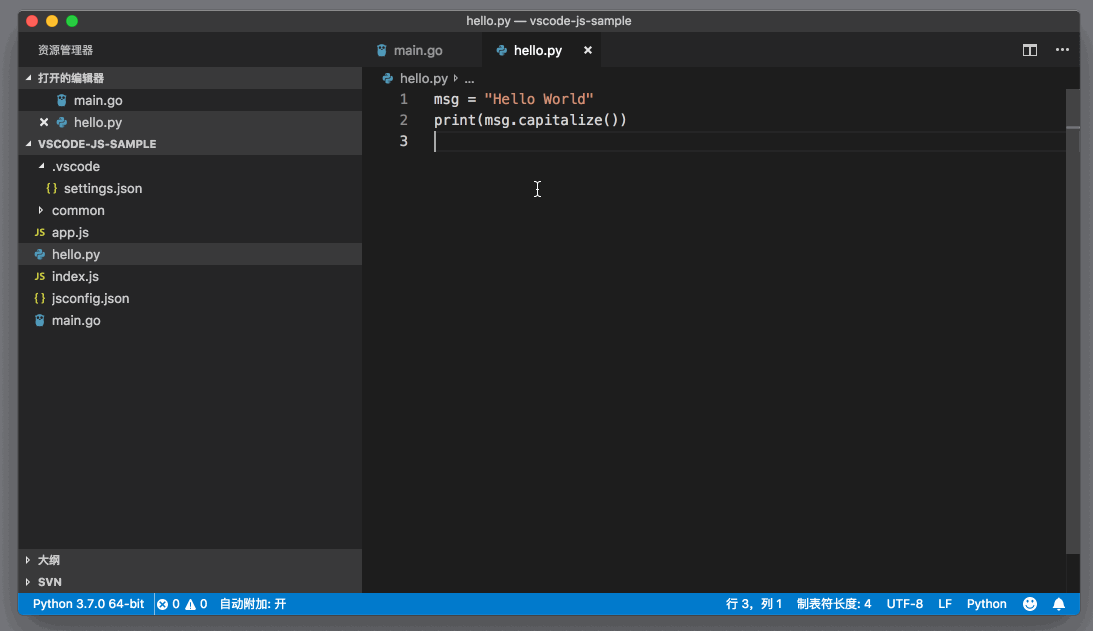The image size is (1093, 631).
Task: Expand the SVN panel
Action: 48,581
